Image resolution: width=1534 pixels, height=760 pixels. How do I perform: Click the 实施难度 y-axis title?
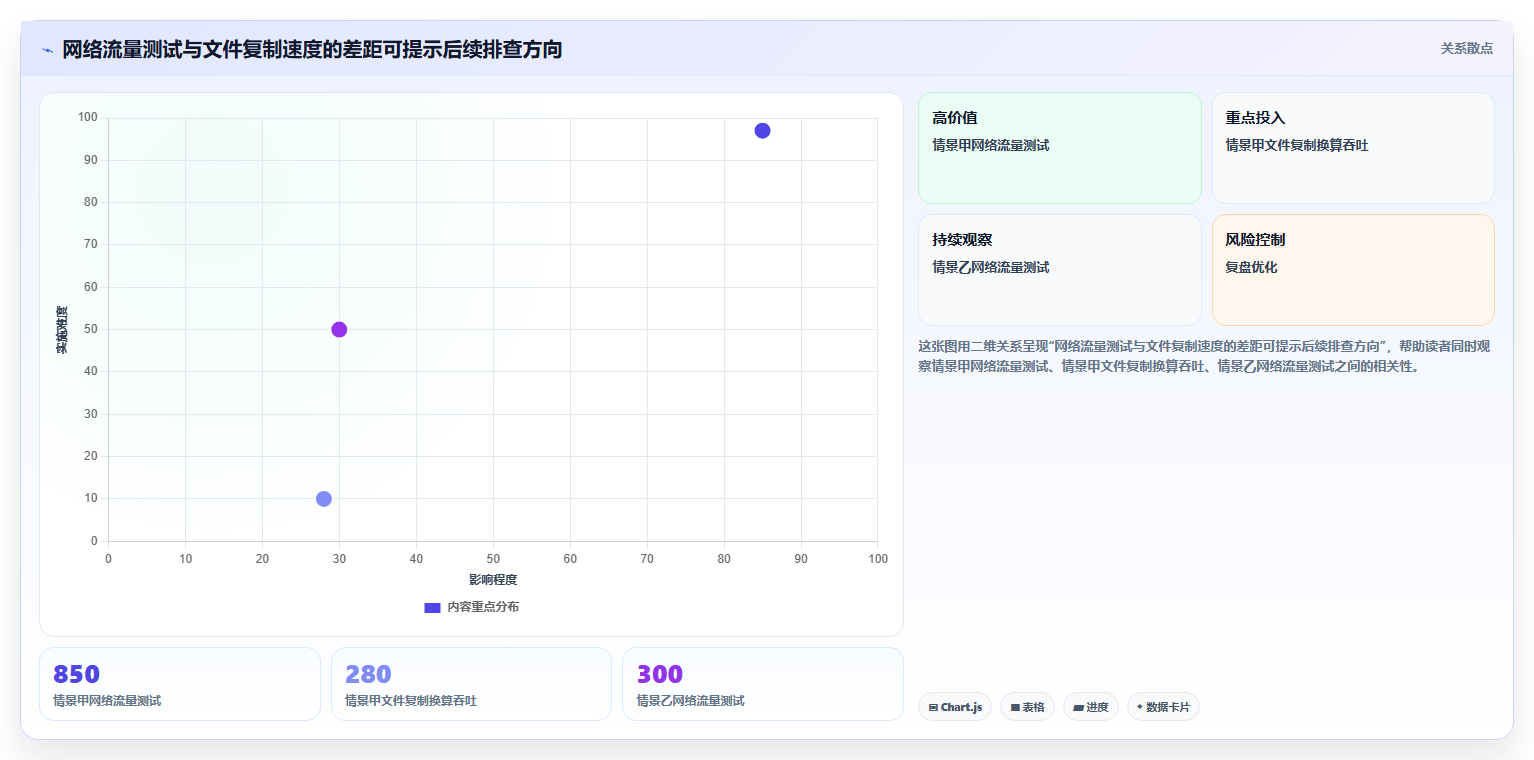coord(62,330)
